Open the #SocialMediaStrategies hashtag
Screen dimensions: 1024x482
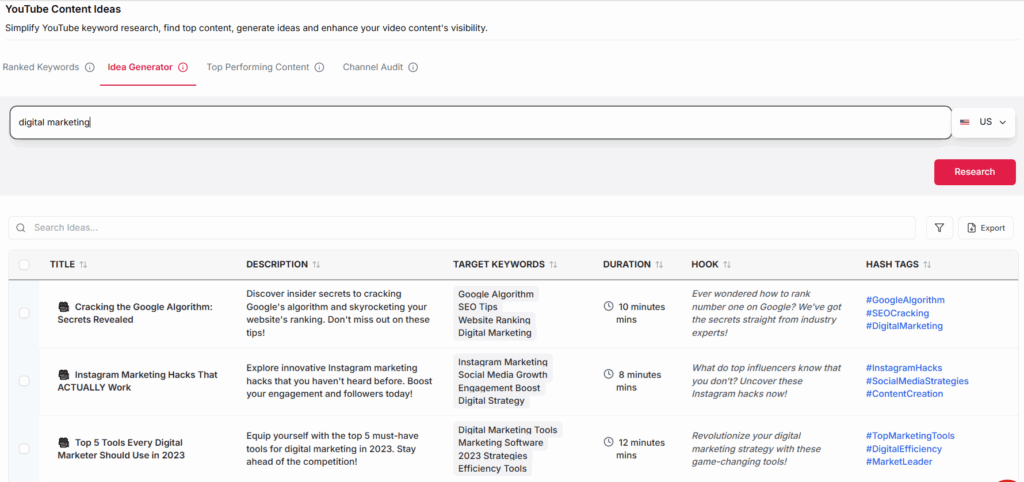pyautogui.click(x=917, y=381)
